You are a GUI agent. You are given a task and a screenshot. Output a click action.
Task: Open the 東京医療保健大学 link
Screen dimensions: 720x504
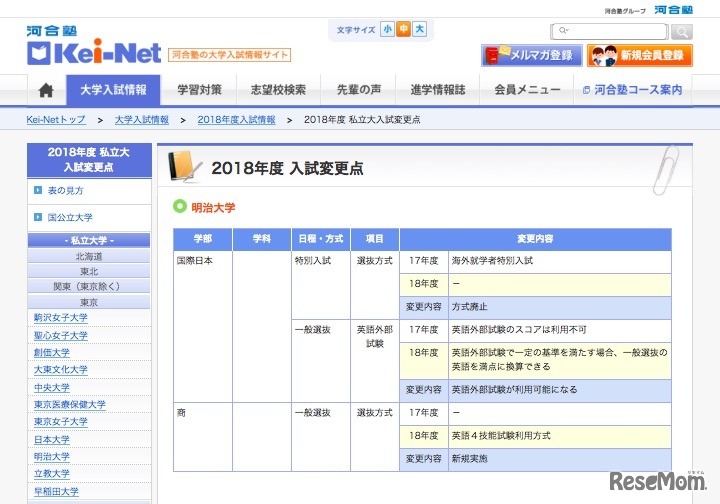69,404
